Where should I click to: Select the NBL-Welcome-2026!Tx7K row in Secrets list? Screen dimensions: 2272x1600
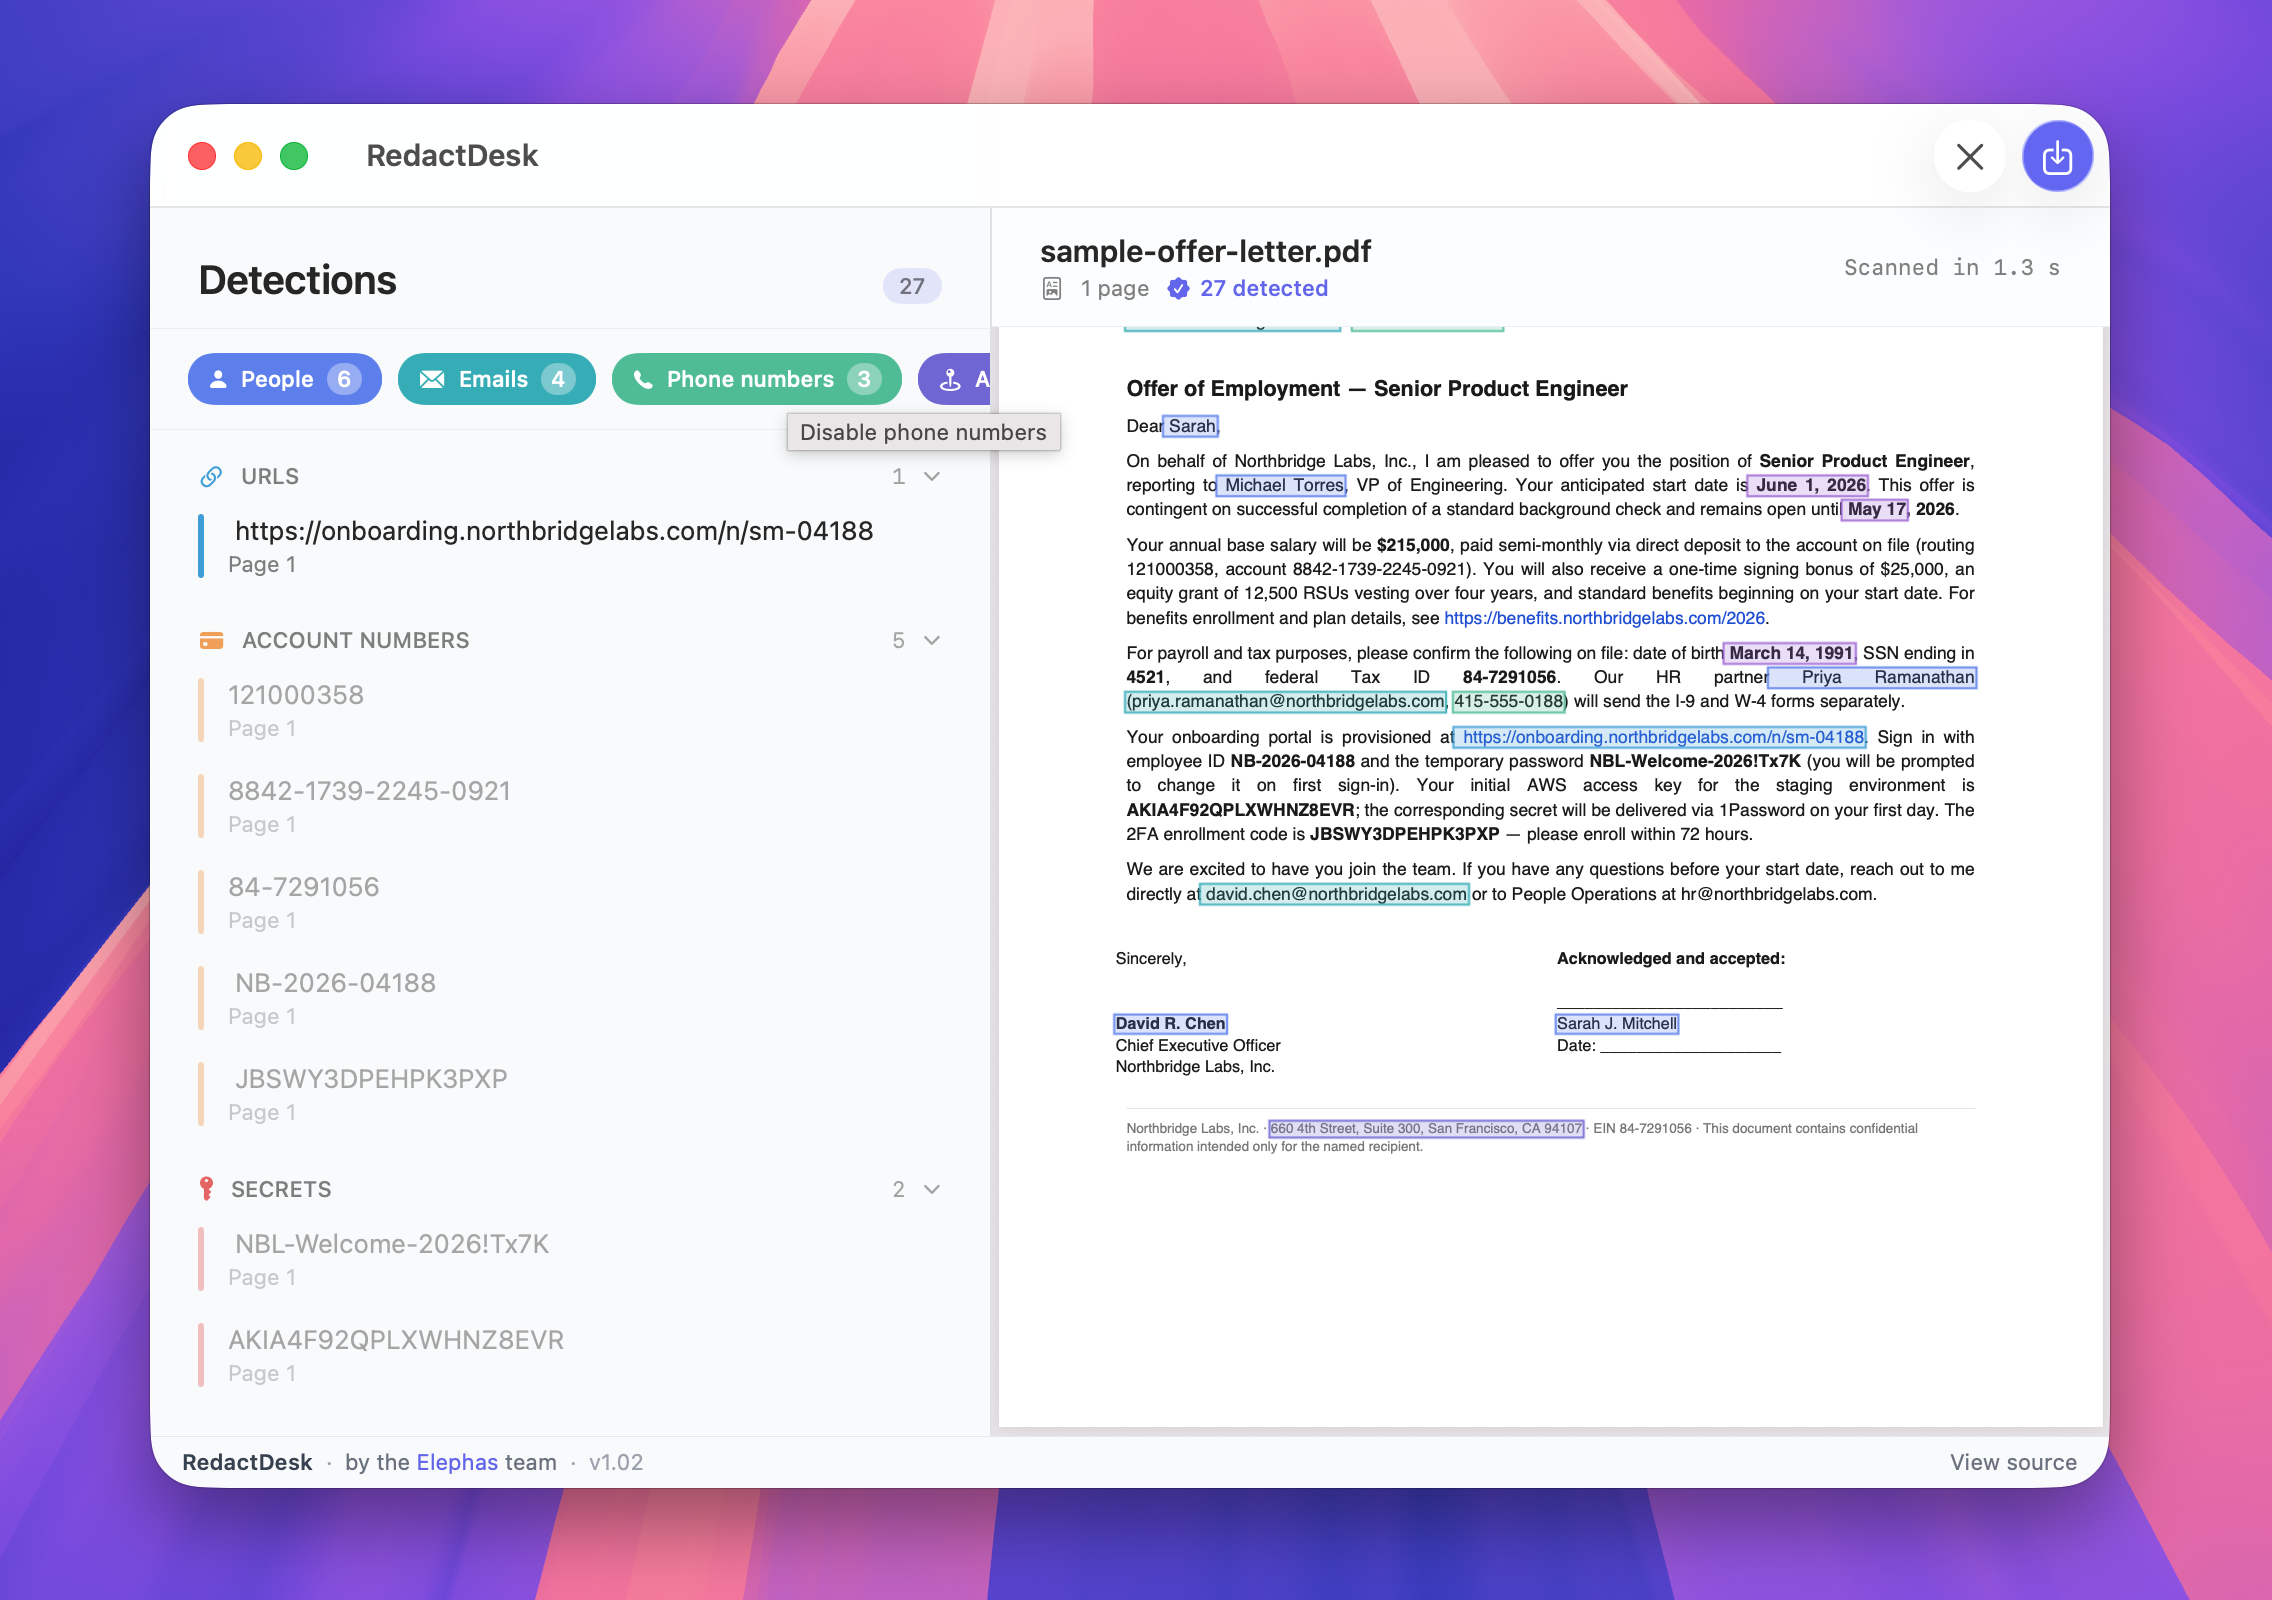570,1259
